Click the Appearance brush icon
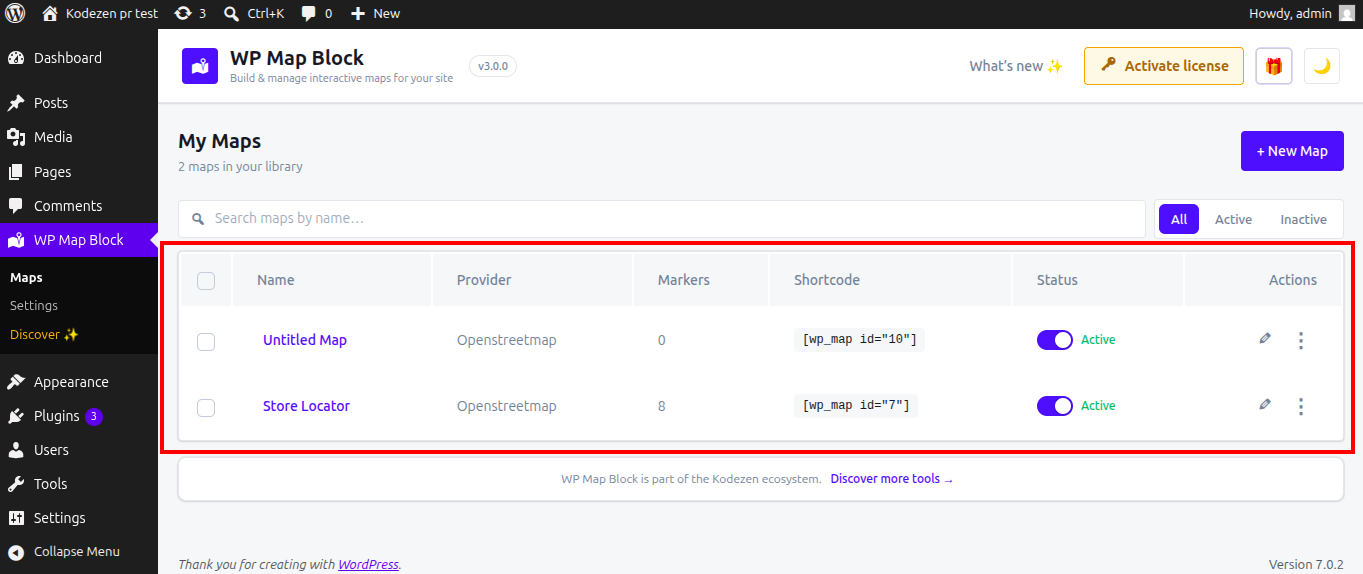Image resolution: width=1363 pixels, height=574 pixels. (x=16, y=382)
